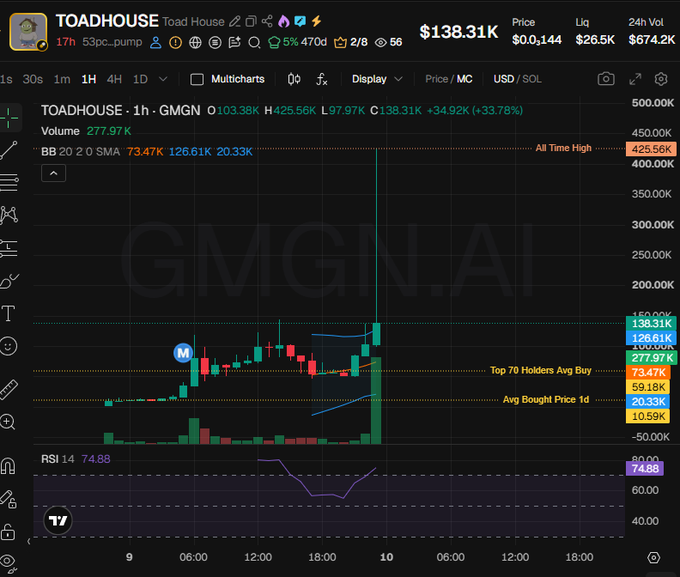Viewport: 680px width, 577px height.
Task: Click the edit pencil icon next to Toad House
Action: click(235, 21)
